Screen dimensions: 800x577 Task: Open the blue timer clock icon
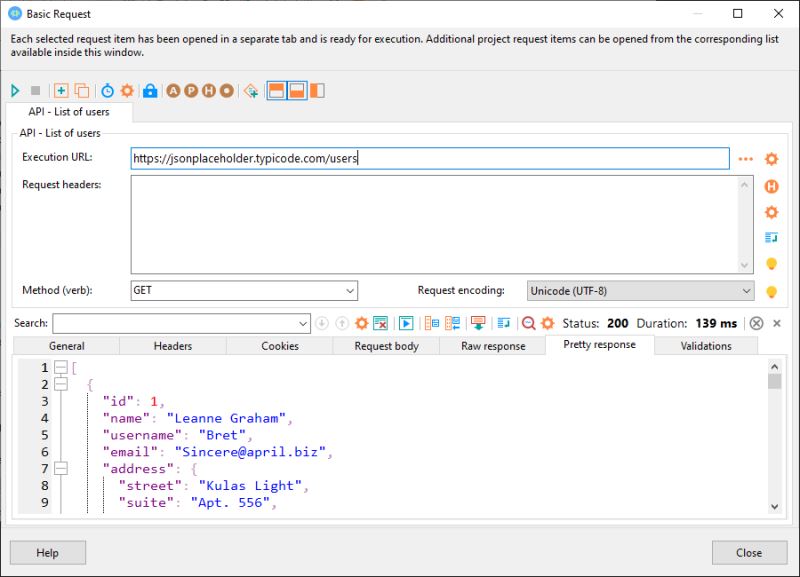point(107,91)
